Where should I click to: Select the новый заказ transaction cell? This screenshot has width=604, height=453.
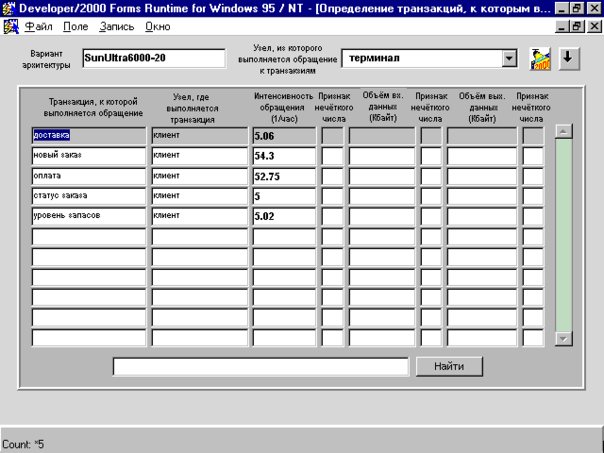point(89,156)
